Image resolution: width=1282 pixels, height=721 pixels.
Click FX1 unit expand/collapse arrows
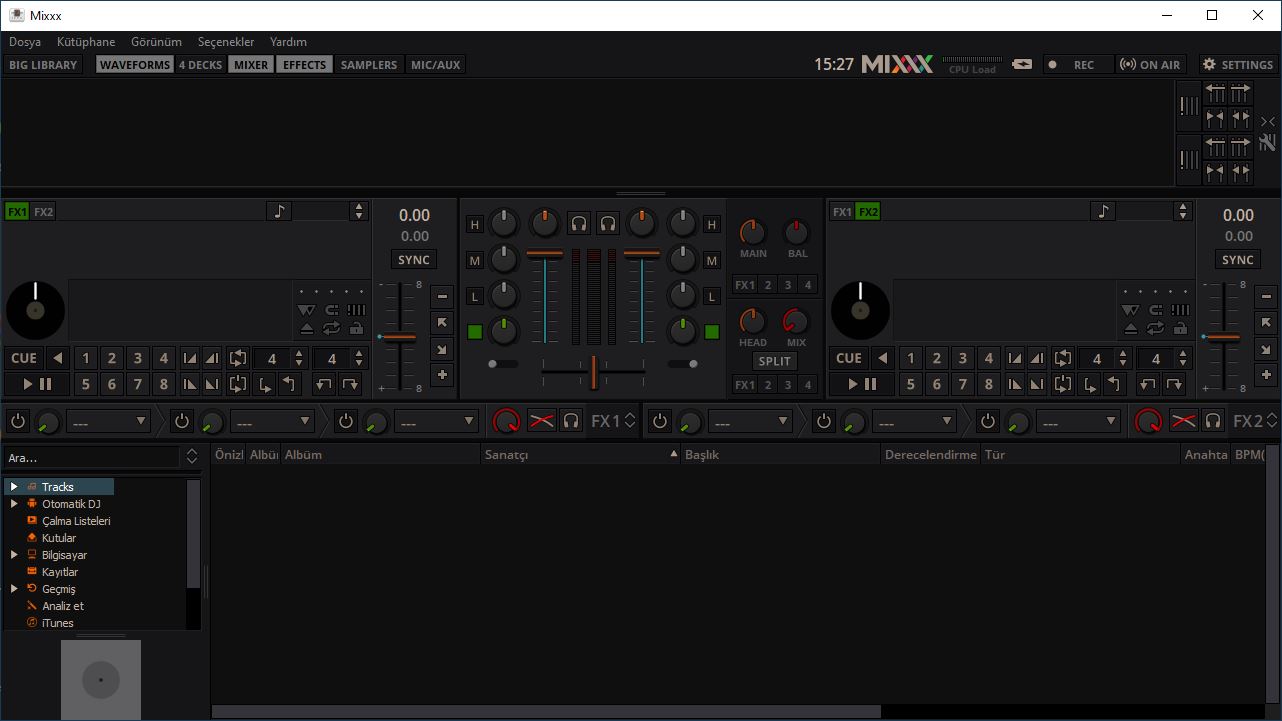click(x=630, y=421)
